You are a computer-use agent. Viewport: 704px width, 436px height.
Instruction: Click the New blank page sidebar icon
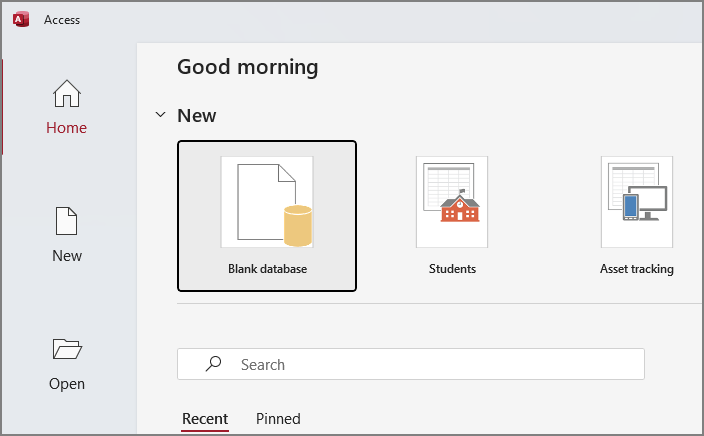67,222
